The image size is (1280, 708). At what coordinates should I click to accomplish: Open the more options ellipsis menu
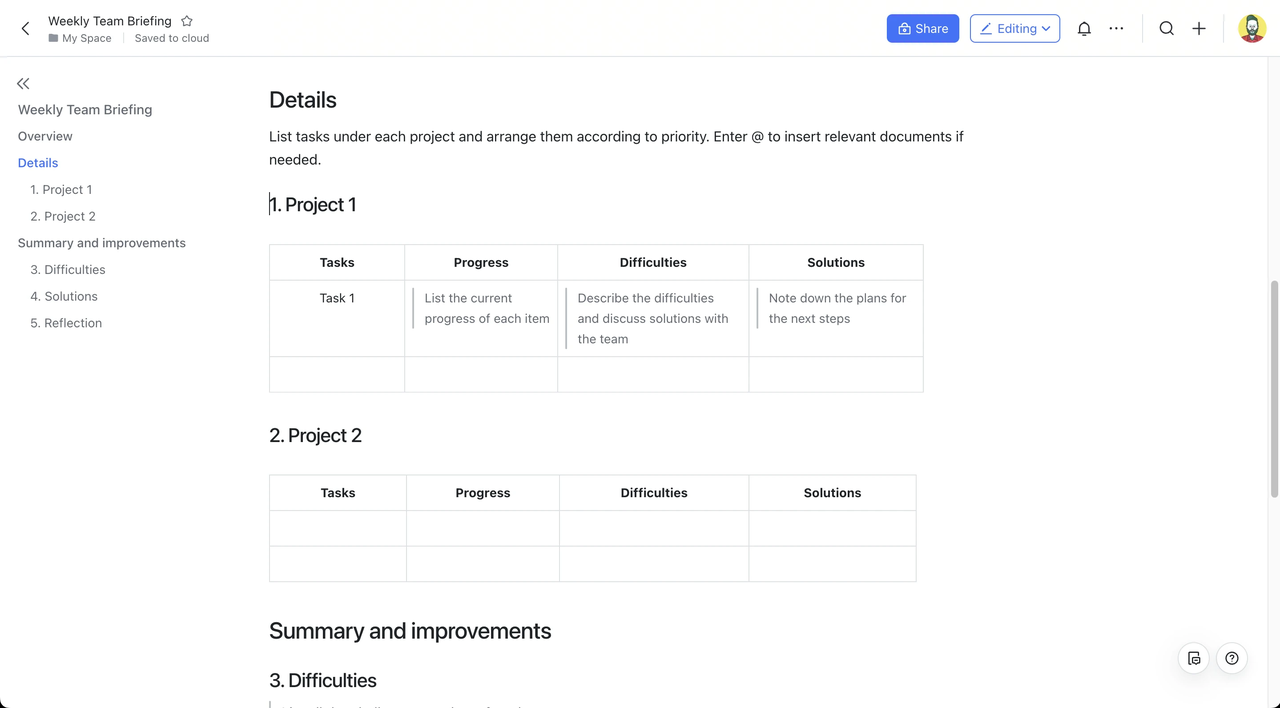click(1116, 29)
